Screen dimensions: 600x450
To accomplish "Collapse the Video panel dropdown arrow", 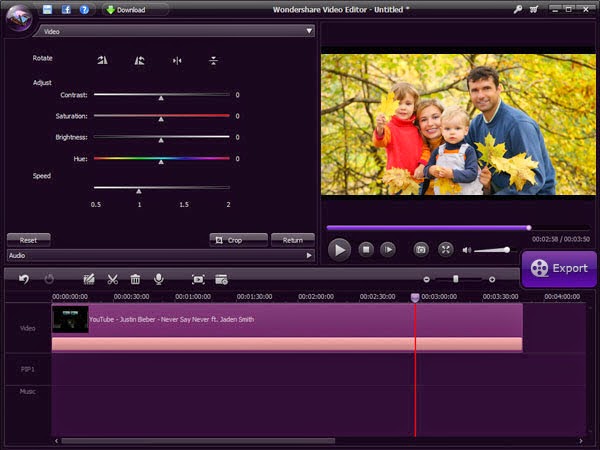I will 309,31.
